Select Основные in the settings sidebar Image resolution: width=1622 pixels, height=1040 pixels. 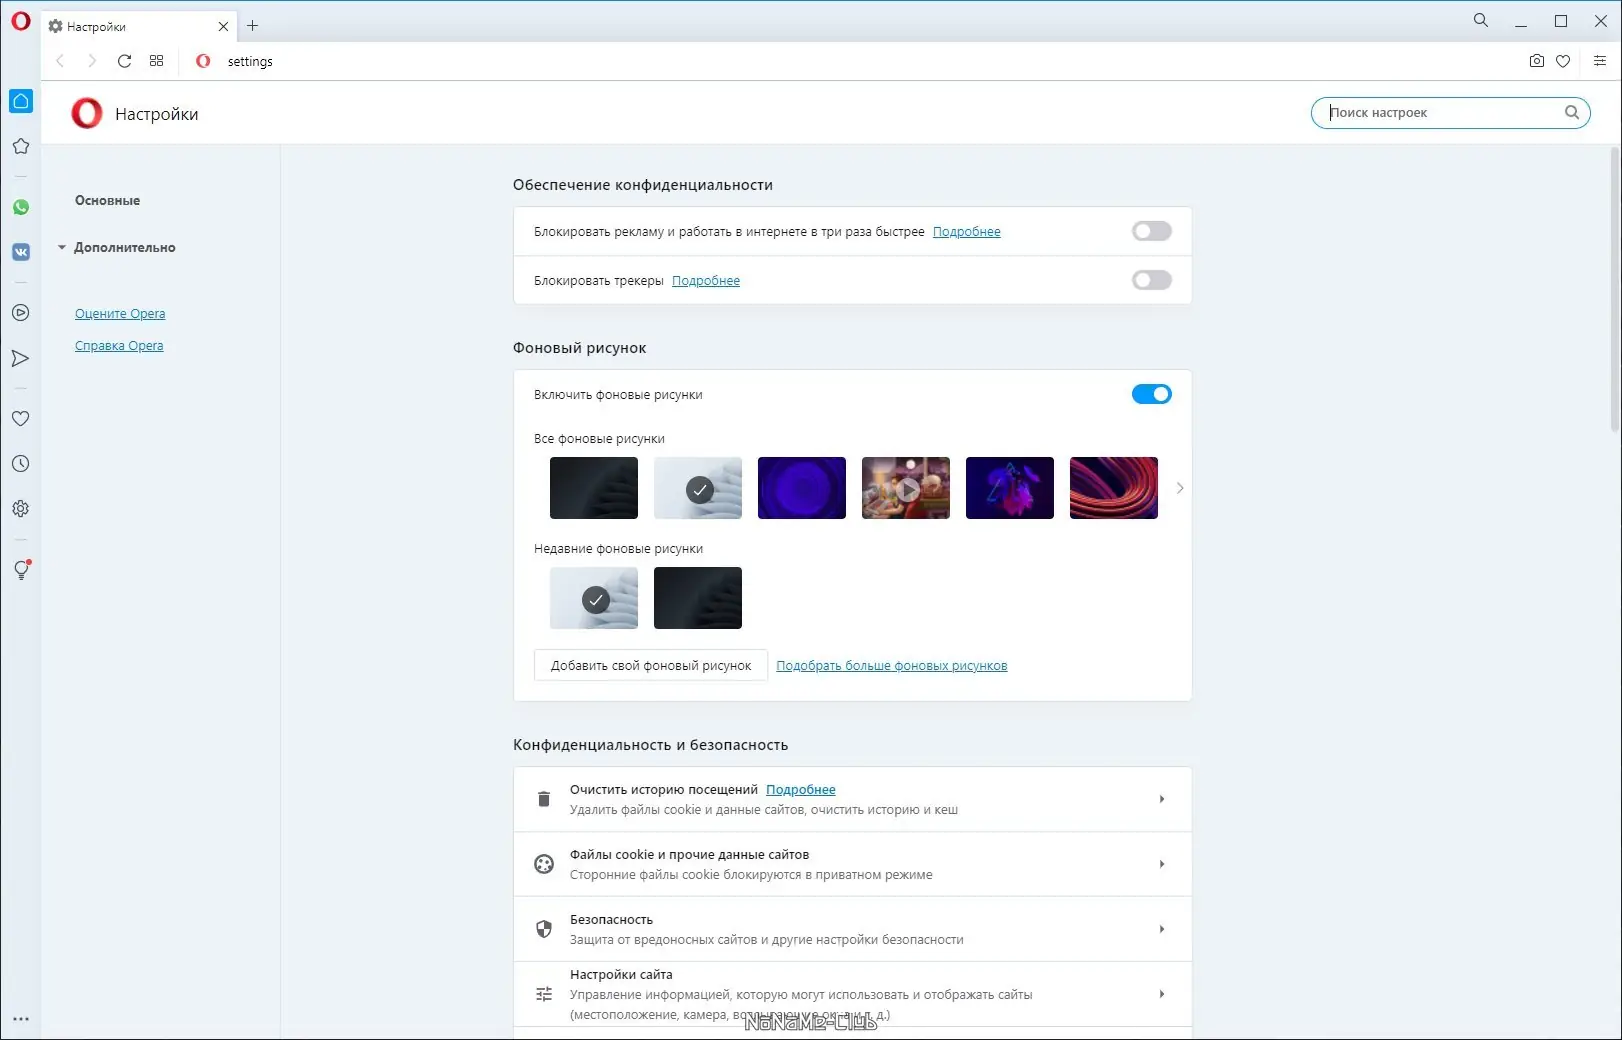coord(106,200)
